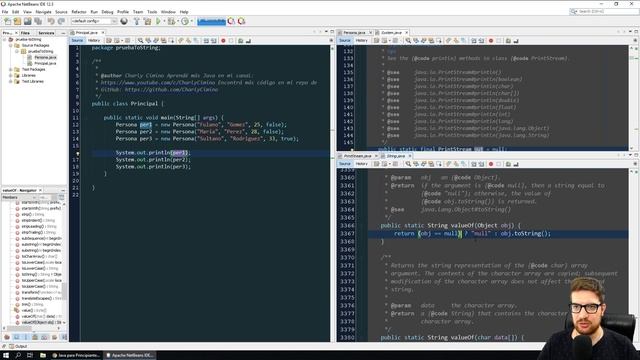
Task: Start macro recording red dot in Principal.java toolbar
Action: [x=223, y=40]
